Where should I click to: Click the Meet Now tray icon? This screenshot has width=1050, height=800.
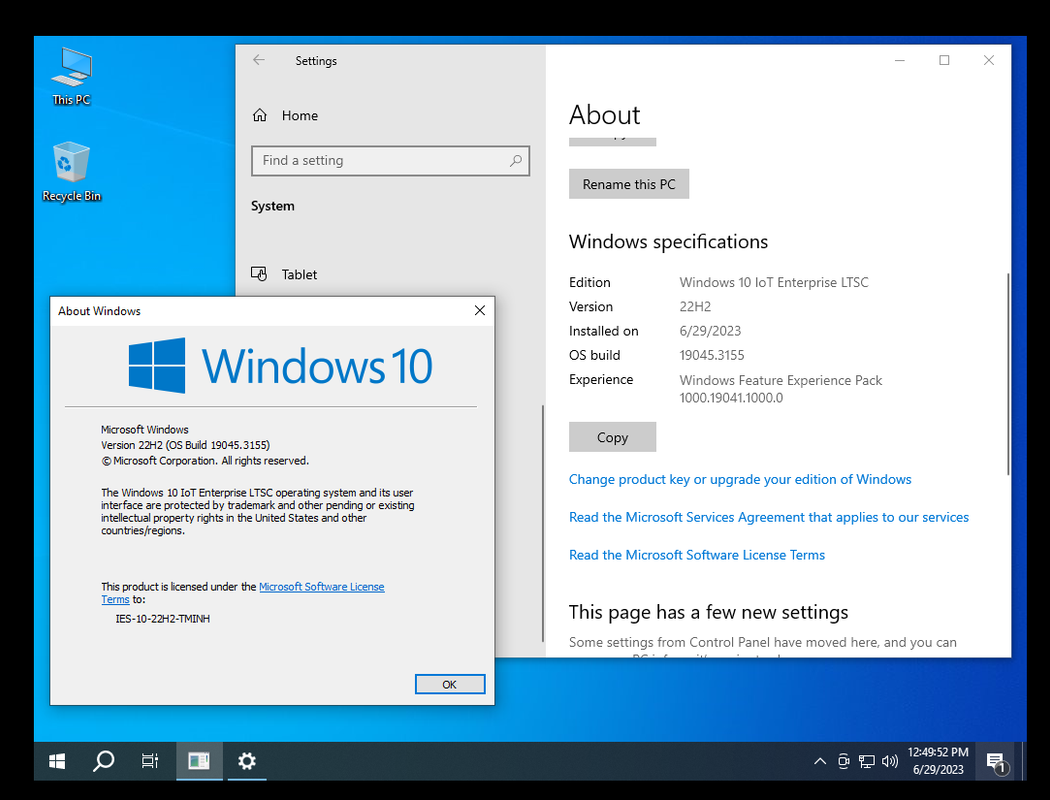pyautogui.click(x=844, y=761)
